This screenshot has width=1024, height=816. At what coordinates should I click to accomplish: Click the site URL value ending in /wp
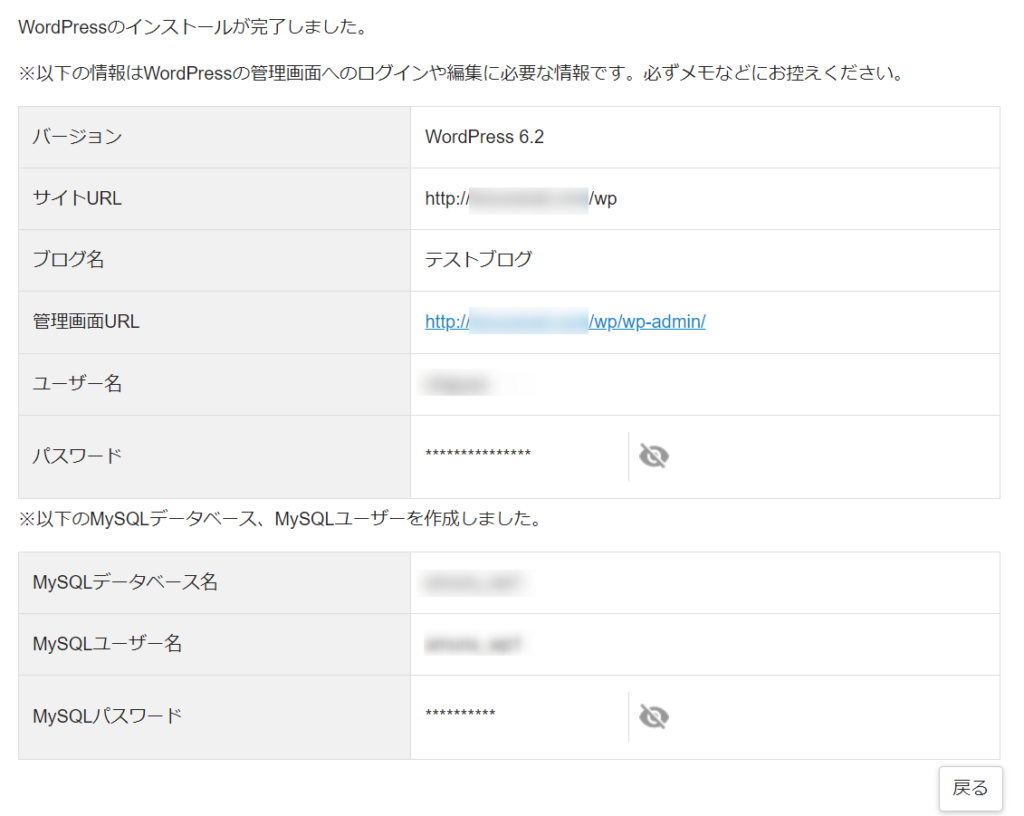(520, 198)
